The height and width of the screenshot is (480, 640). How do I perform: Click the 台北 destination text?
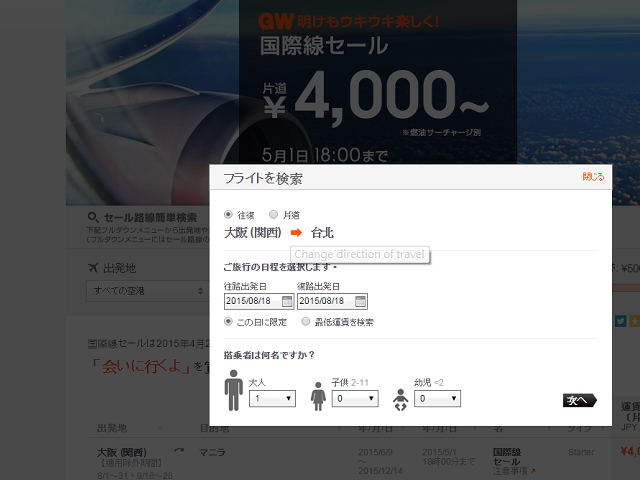coord(322,233)
